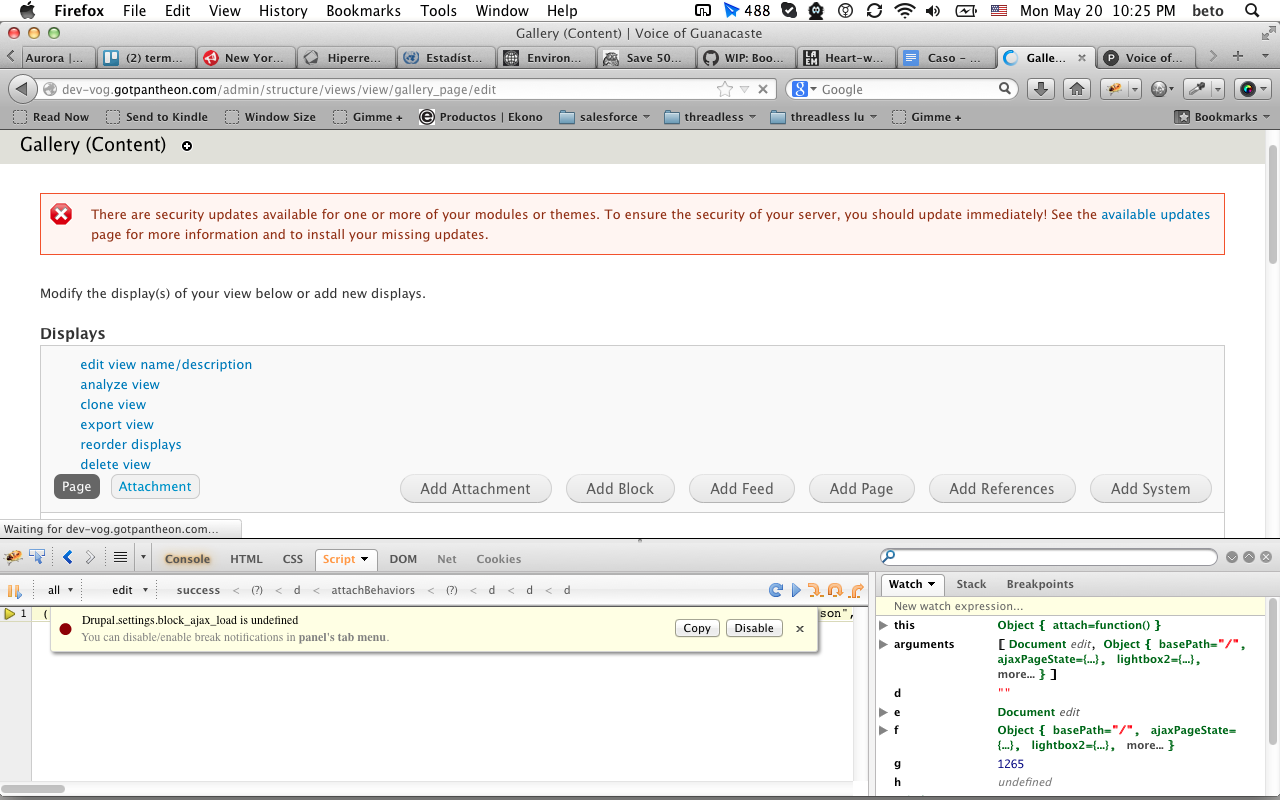Viewport: 1280px width, 800px height.
Task: Click the debugger Continue play button
Action: 796,590
